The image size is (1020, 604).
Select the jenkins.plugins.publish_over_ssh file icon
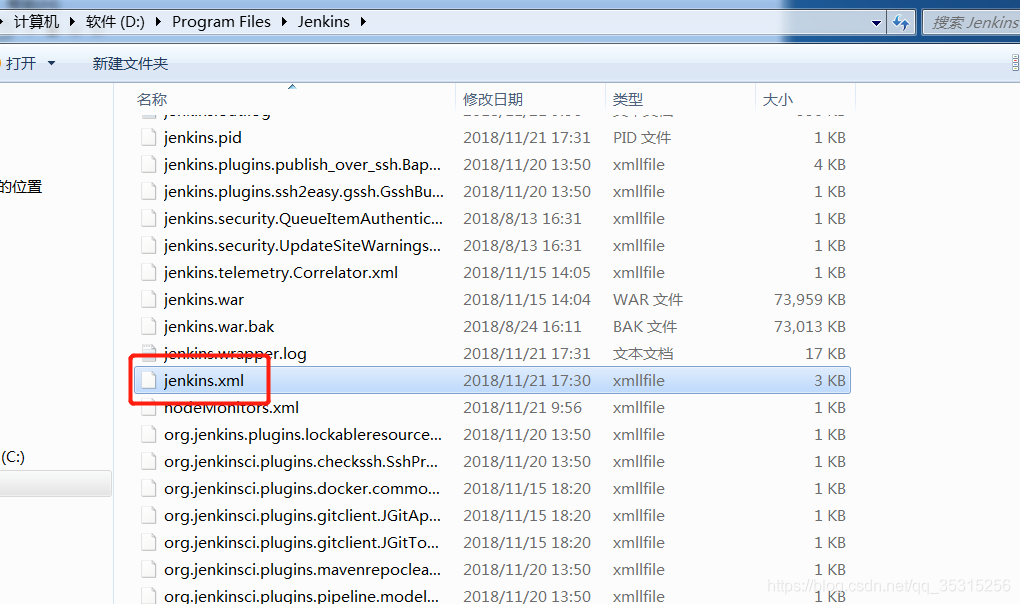pyautogui.click(x=149, y=165)
